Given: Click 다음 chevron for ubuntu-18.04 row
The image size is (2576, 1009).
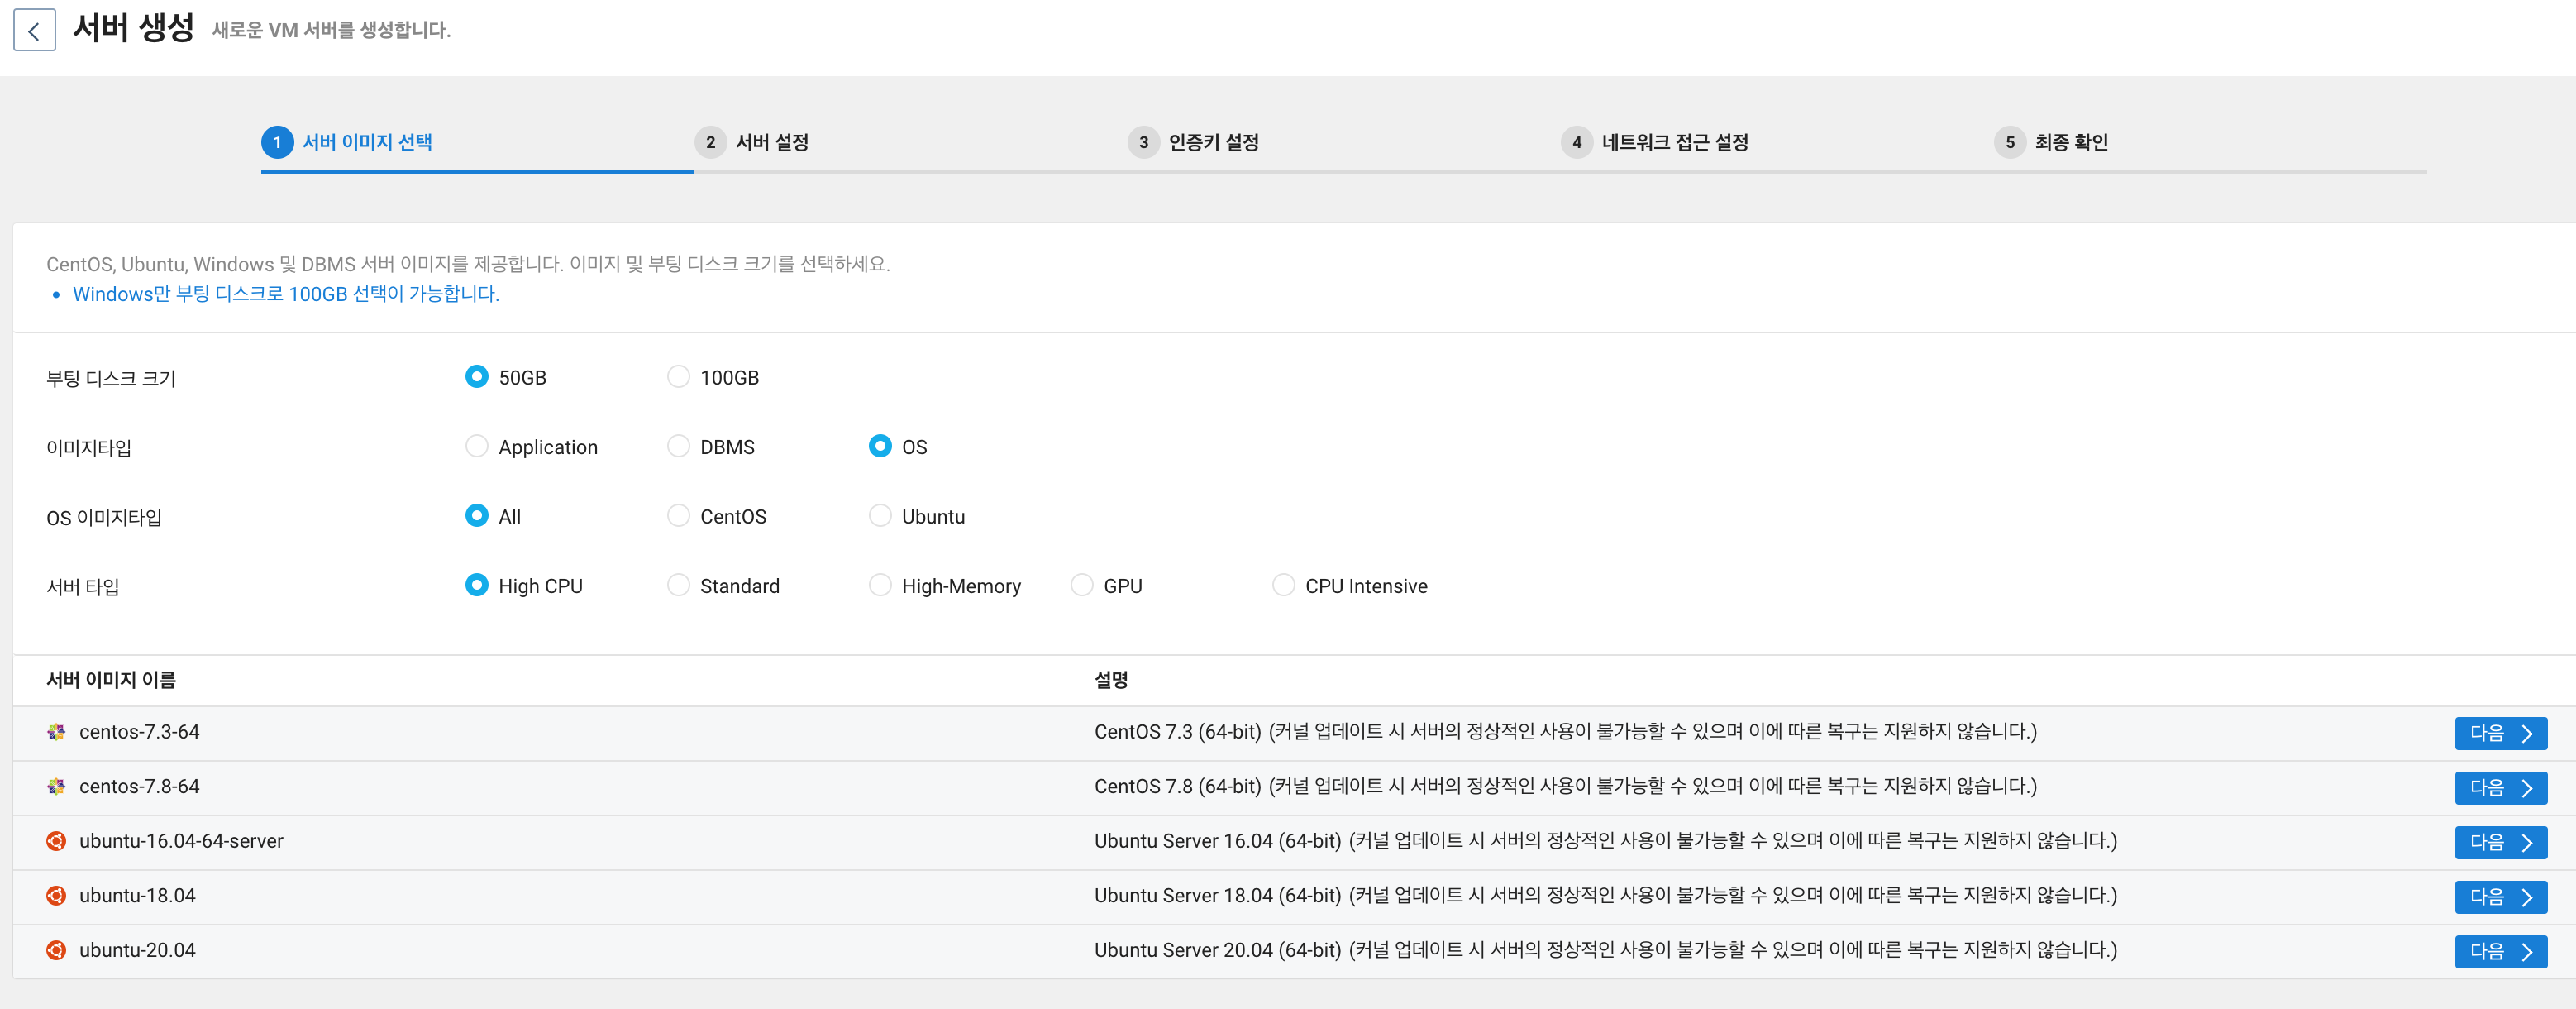Looking at the screenshot, I should [2527, 897].
